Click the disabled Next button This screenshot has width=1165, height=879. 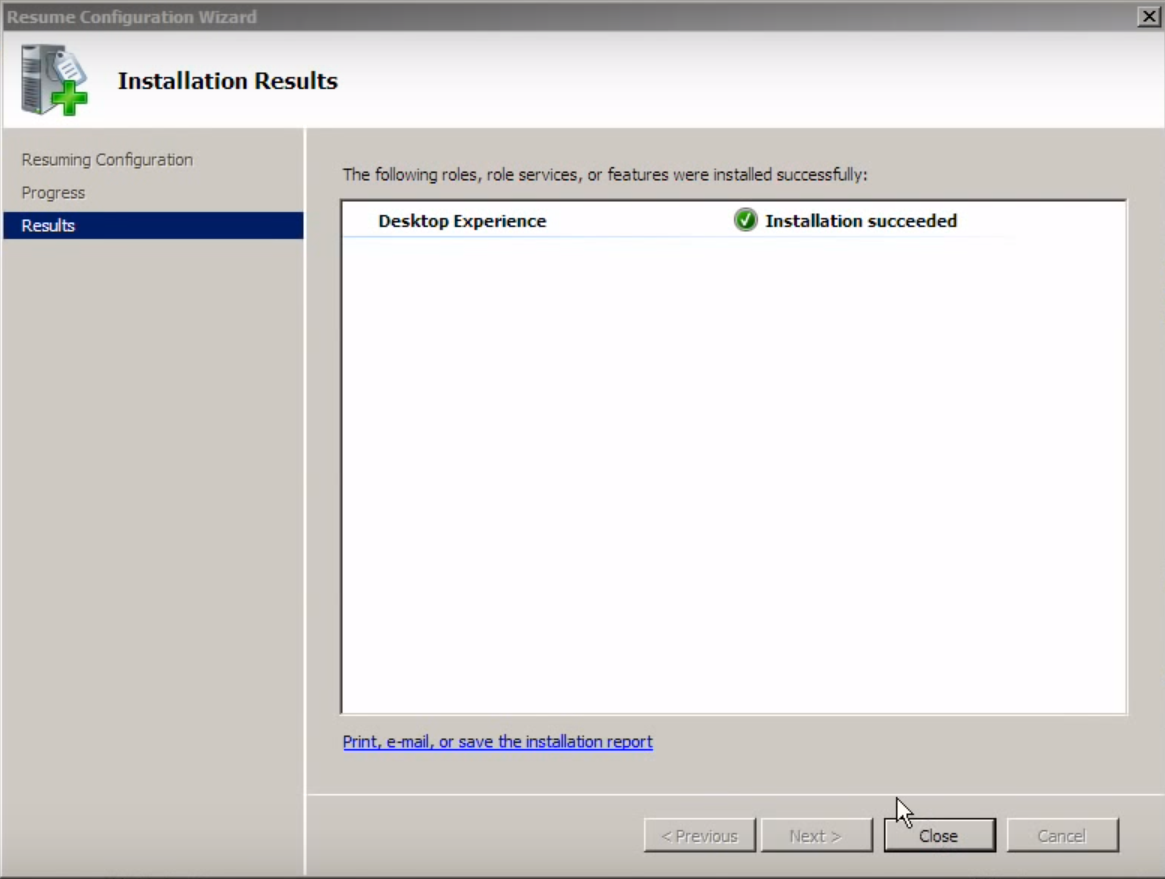pyautogui.click(x=815, y=836)
